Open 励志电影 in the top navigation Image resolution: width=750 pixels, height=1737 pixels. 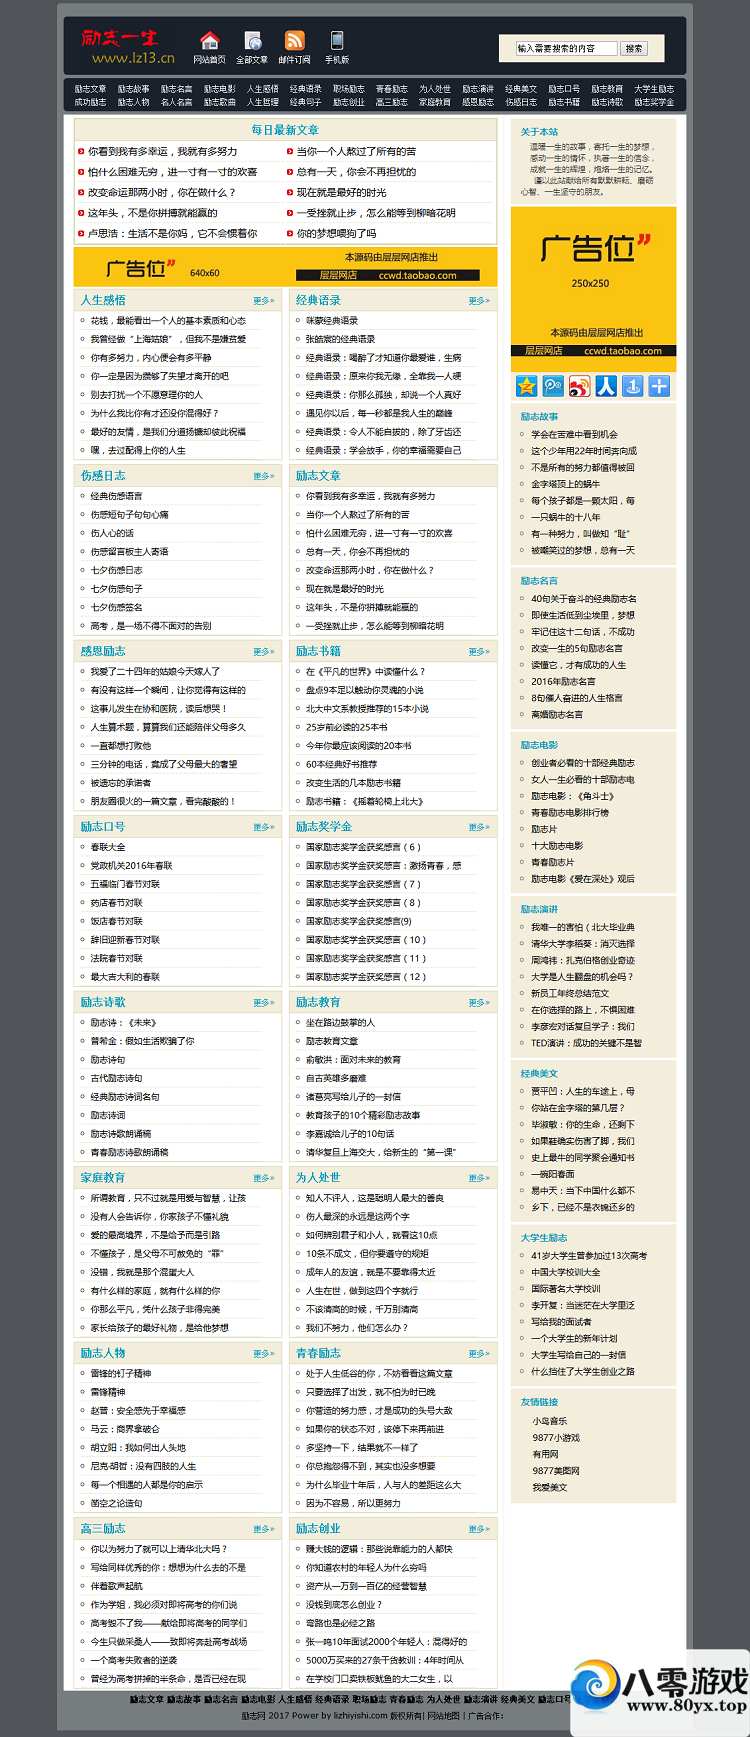coord(220,89)
